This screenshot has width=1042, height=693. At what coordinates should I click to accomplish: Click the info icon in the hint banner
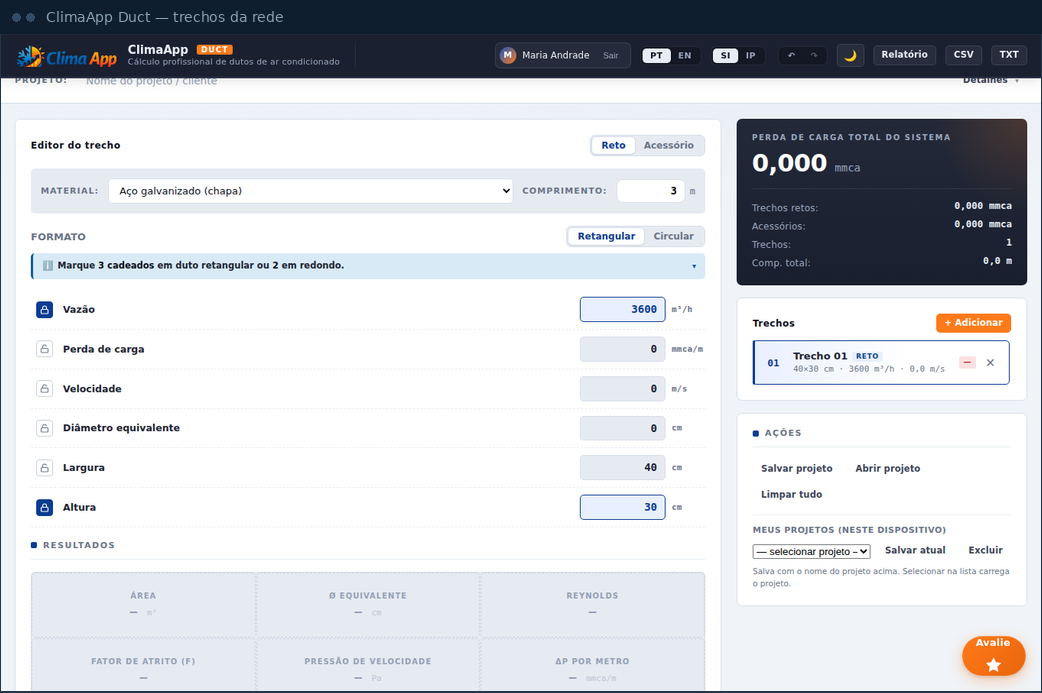tap(48, 265)
